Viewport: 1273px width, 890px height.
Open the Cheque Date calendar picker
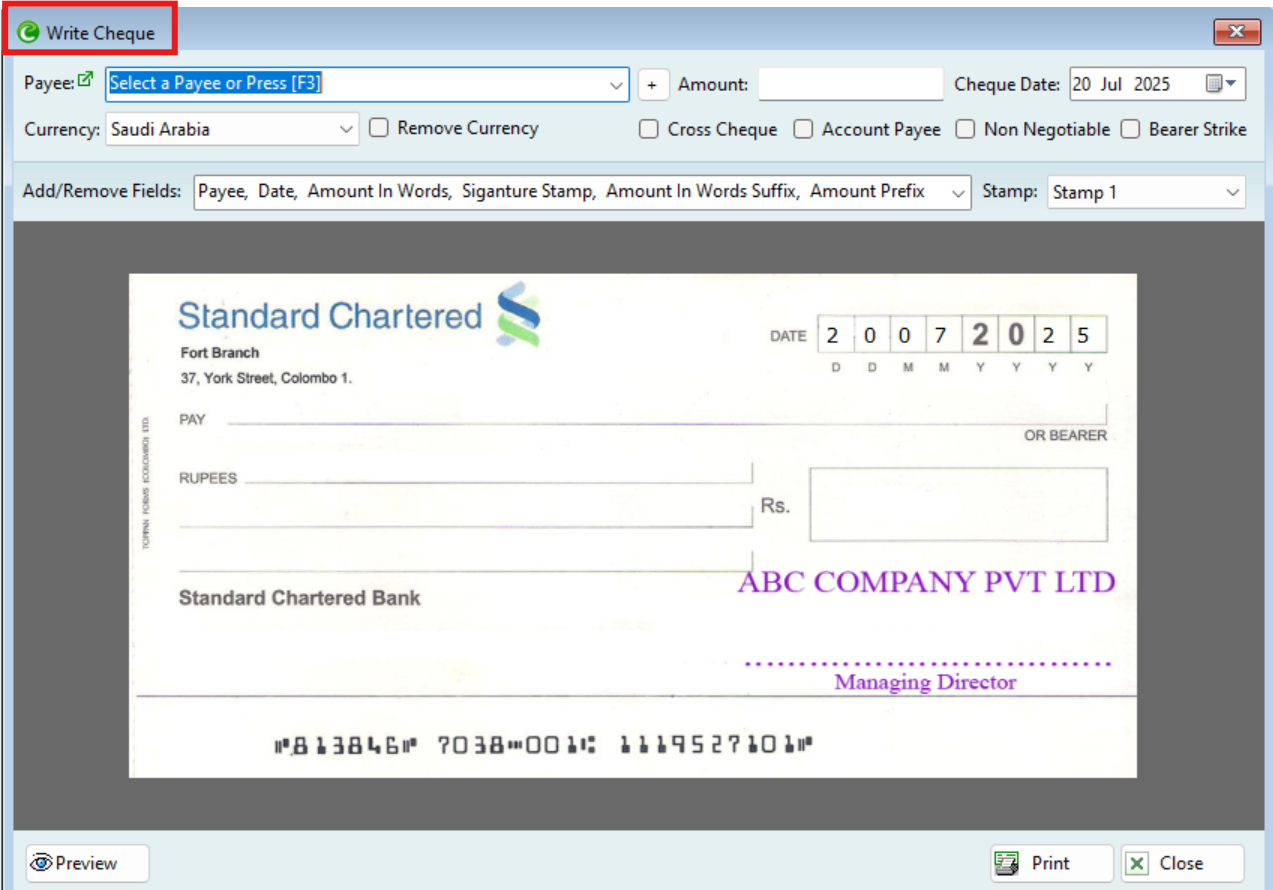coord(1221,84)
